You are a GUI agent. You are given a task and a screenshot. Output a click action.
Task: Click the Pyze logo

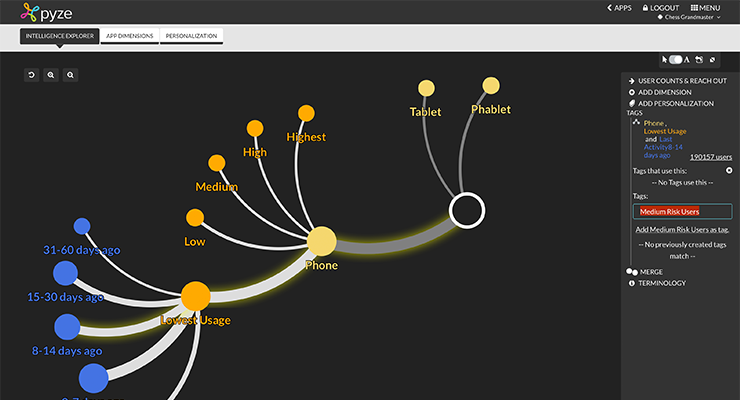46,12
